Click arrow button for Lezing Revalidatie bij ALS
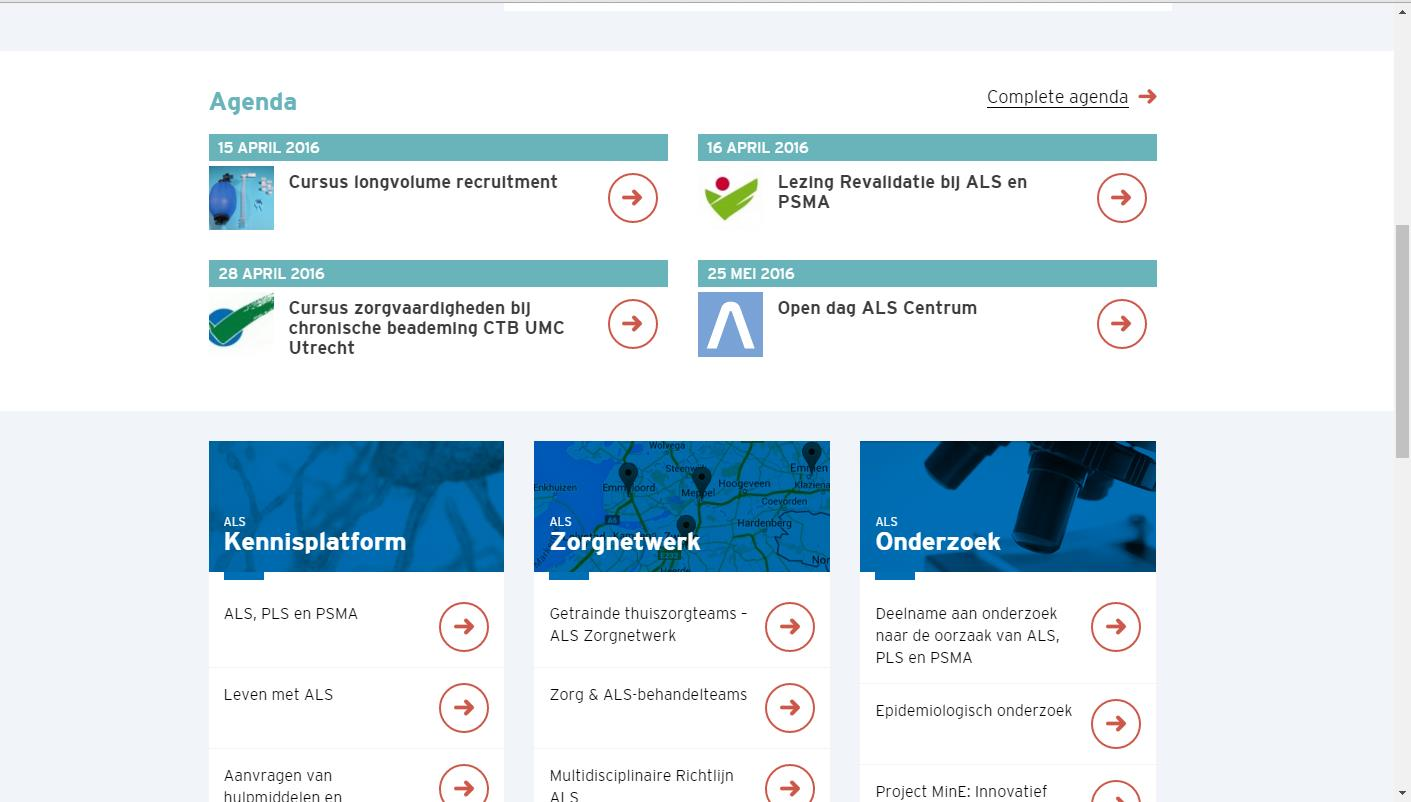Viewport: 1411px width, 802px height. pos(1122,198)
